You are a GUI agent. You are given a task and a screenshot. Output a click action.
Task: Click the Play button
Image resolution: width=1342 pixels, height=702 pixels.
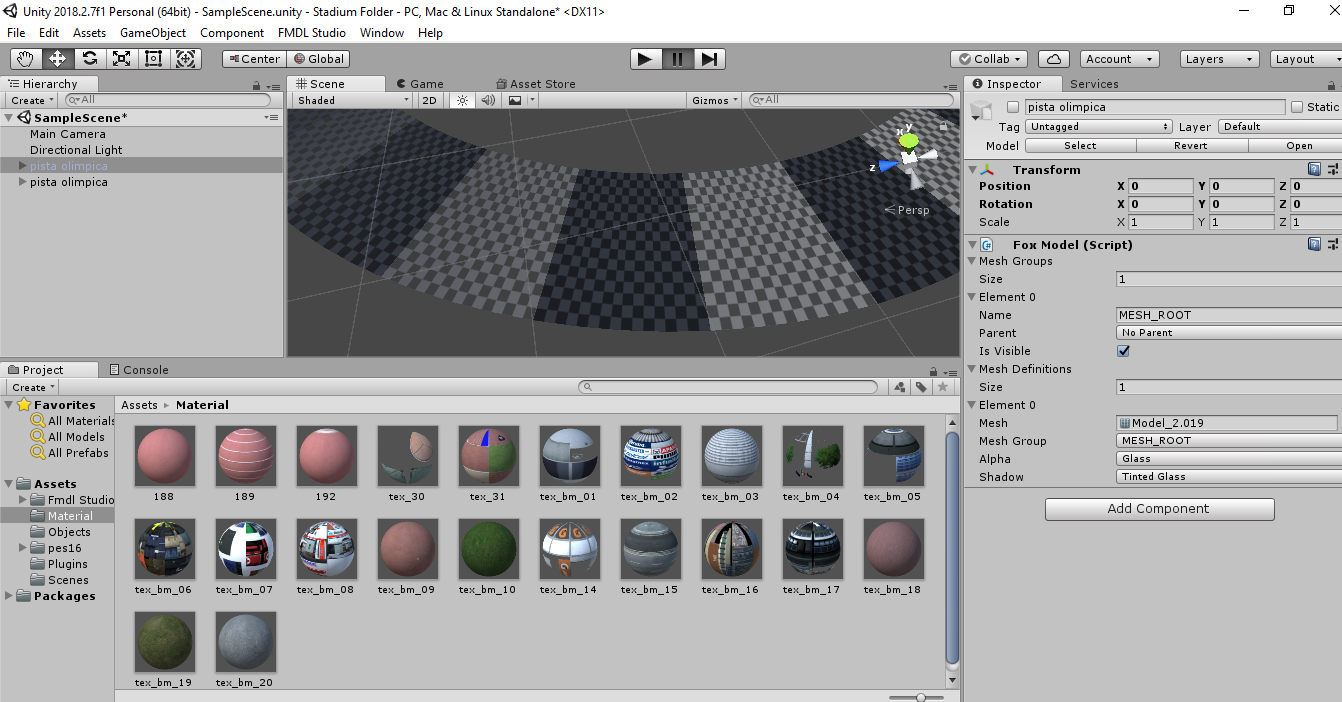pyautogui.click(x=645, y=59)
